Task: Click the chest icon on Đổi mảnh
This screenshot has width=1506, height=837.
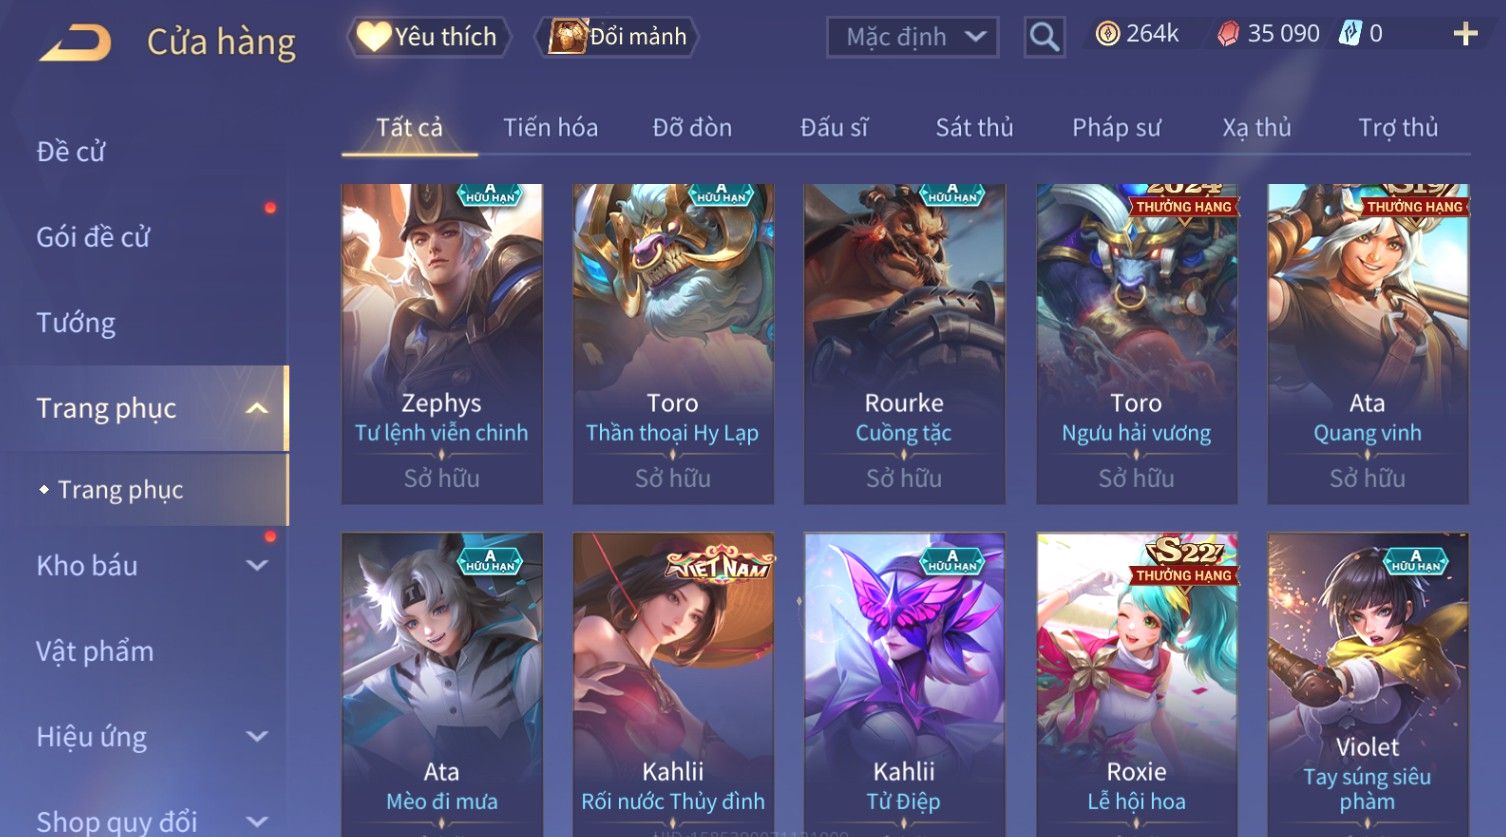Action: 567,36
